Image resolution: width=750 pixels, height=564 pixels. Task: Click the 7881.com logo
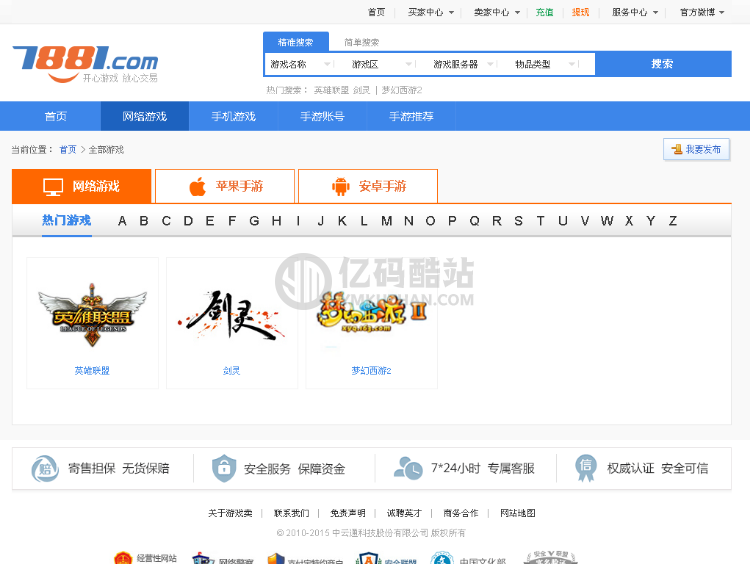(85, 64)
